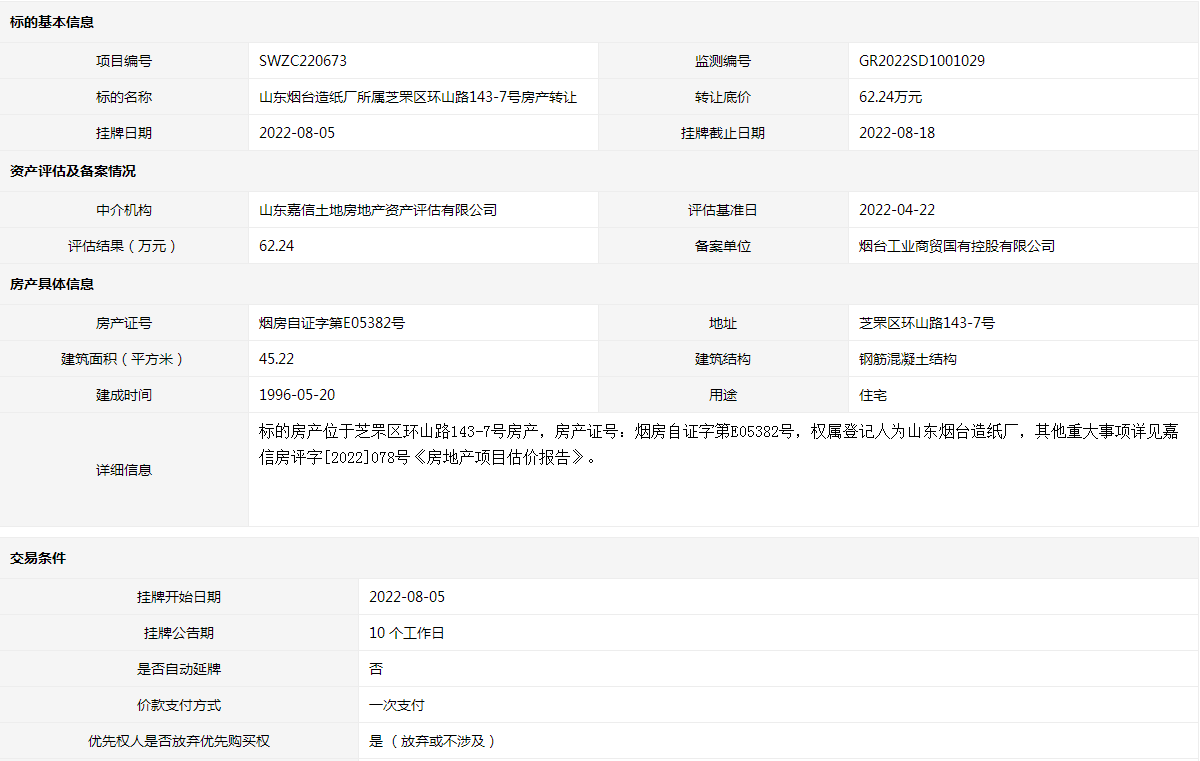1200x761 pixels.
Task: Click the 资产评估及备案情况 section header
Action: (73, 171)
